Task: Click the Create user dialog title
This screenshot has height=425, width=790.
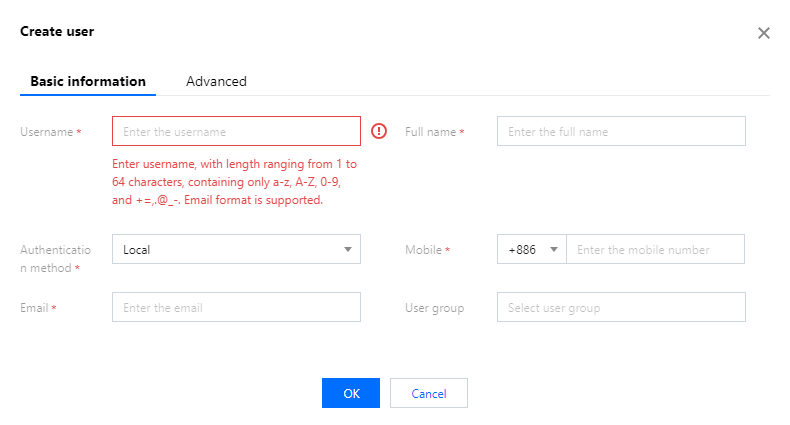Action: [57, 32]
